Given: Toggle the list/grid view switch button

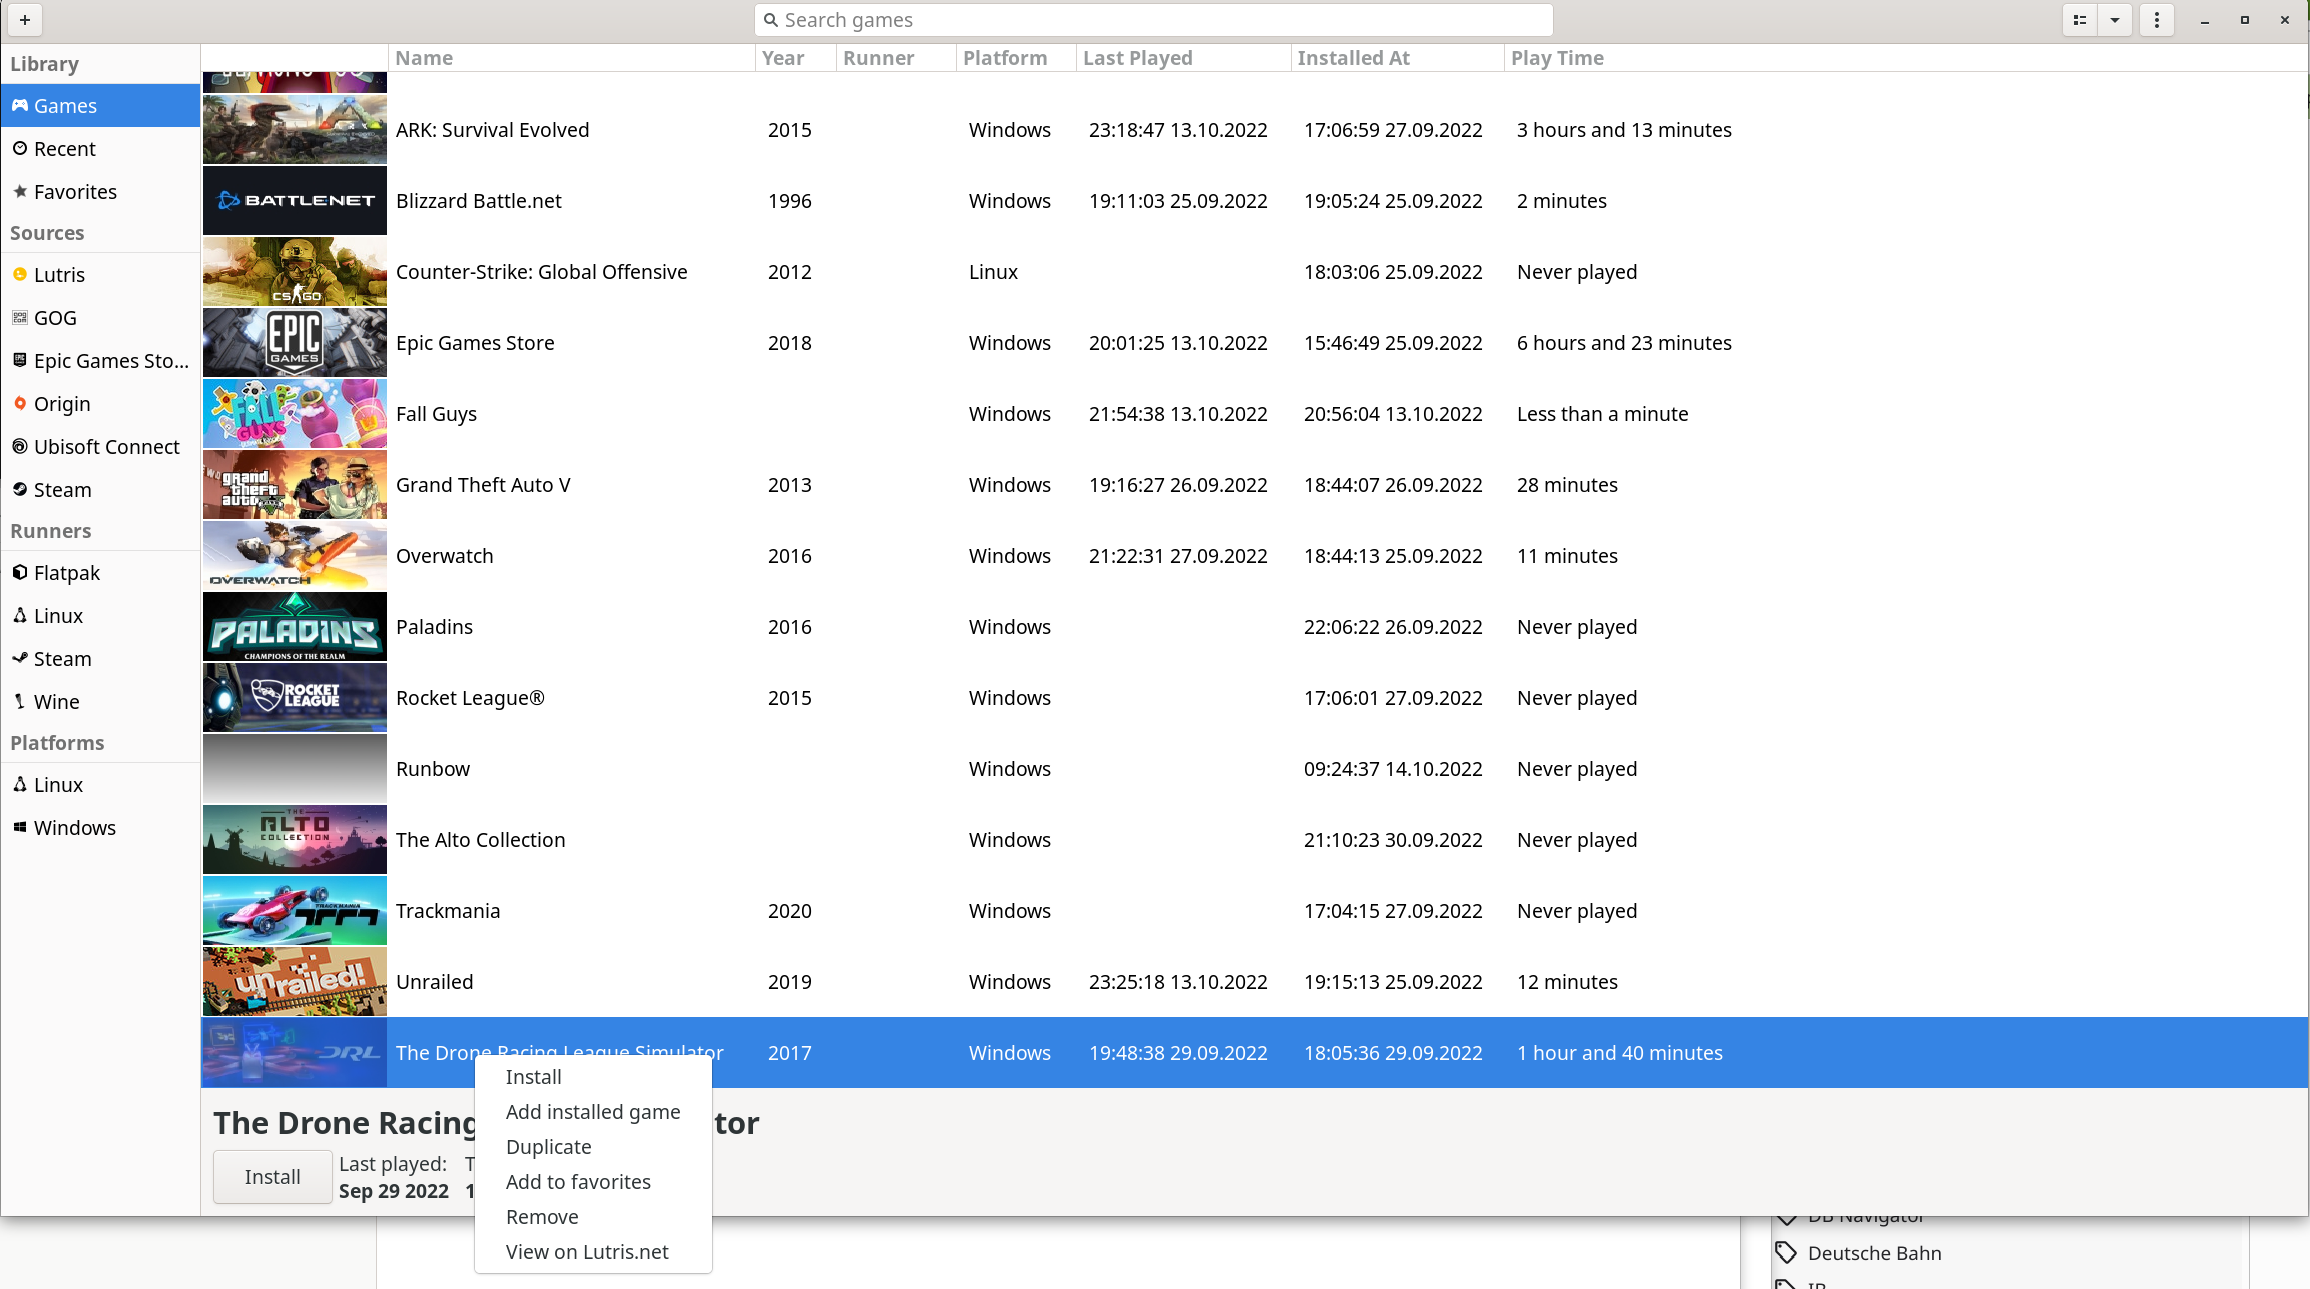Looking at the screenshot, I should pyautogui.click(x=2080, y=20).
